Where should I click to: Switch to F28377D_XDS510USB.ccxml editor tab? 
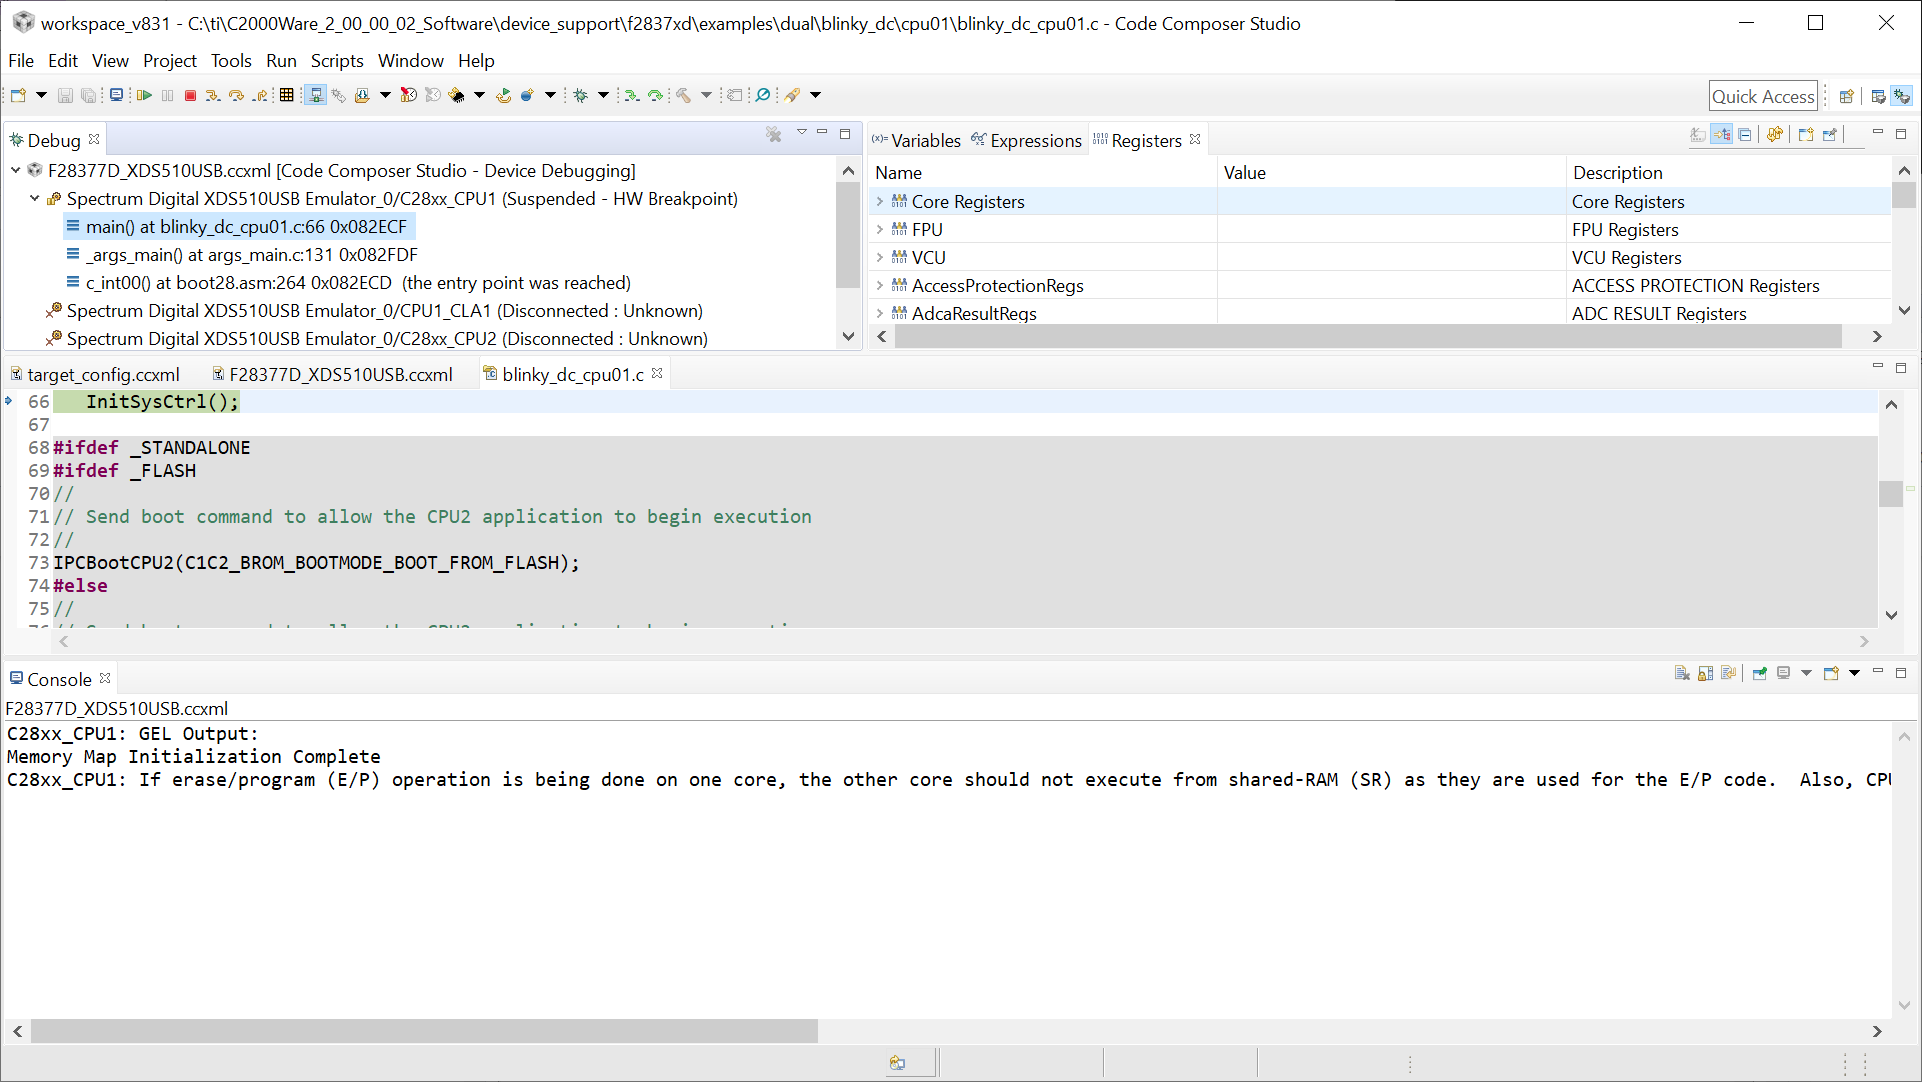tap(332, 374)
